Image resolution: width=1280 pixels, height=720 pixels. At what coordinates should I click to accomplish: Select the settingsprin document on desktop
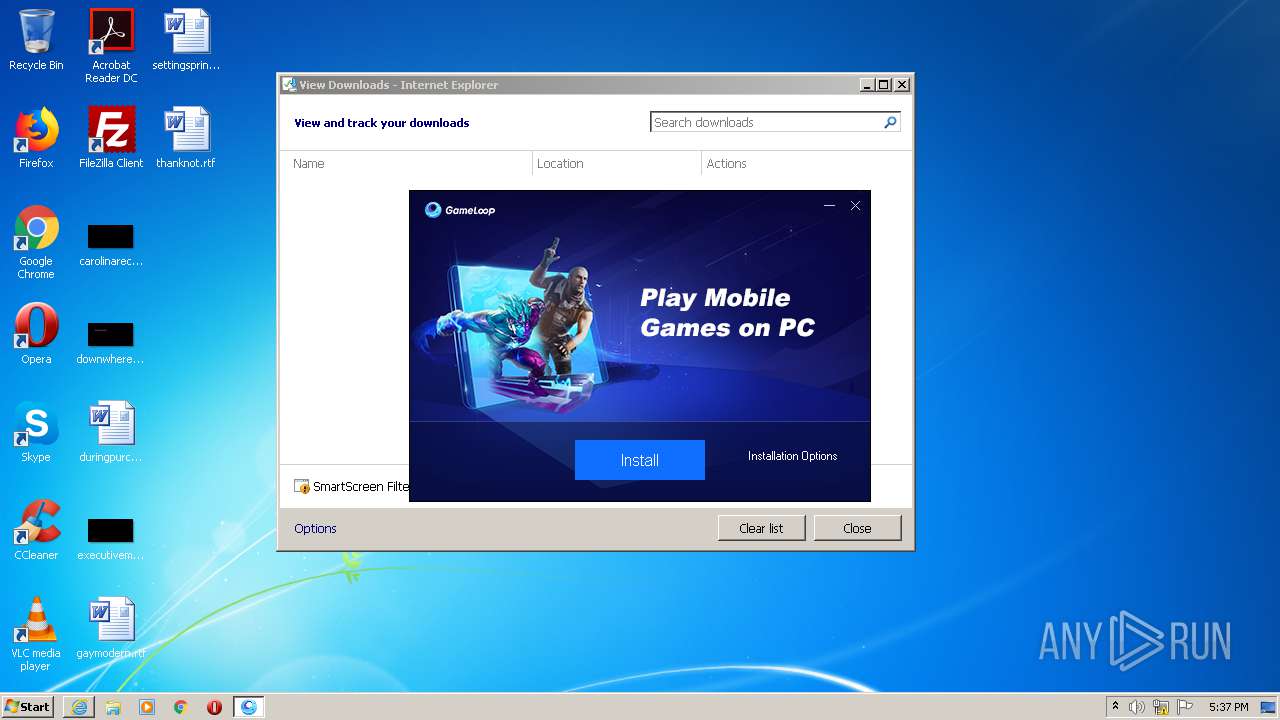186,40
